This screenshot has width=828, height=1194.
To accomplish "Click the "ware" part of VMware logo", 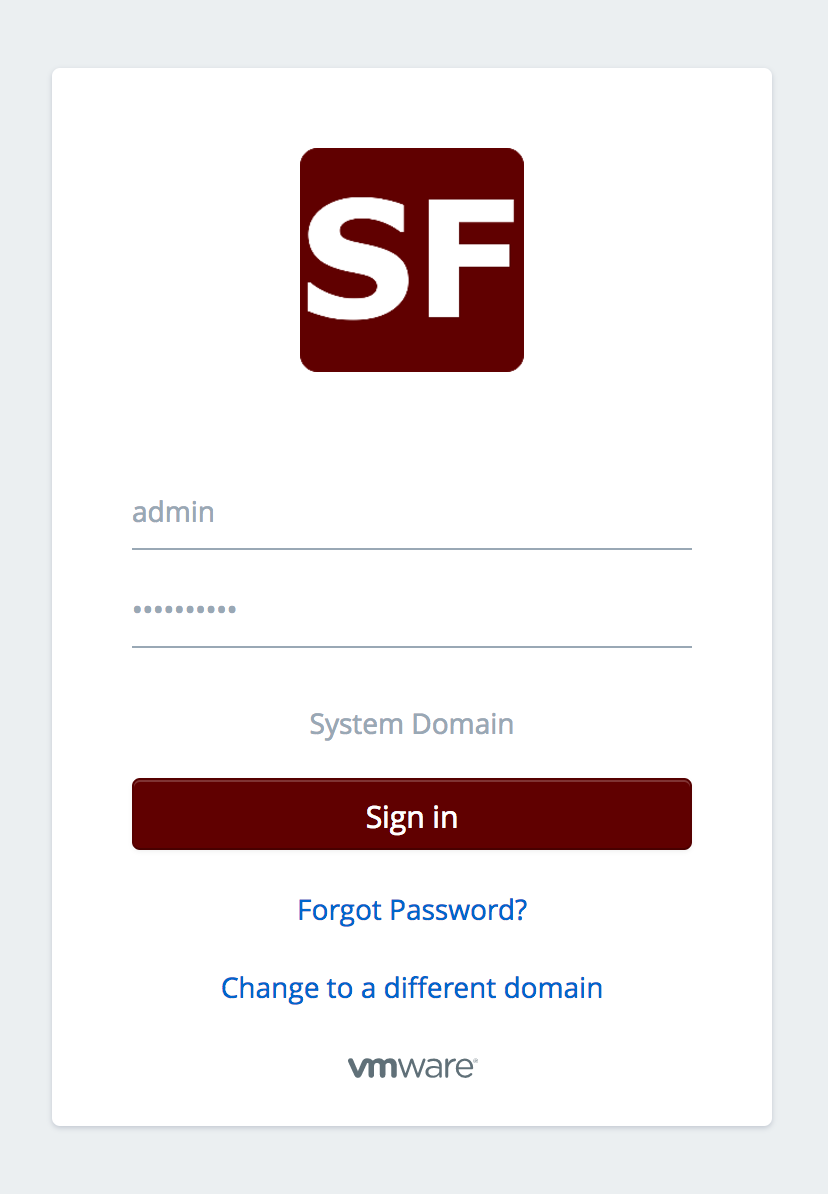I will point(440,1068).
